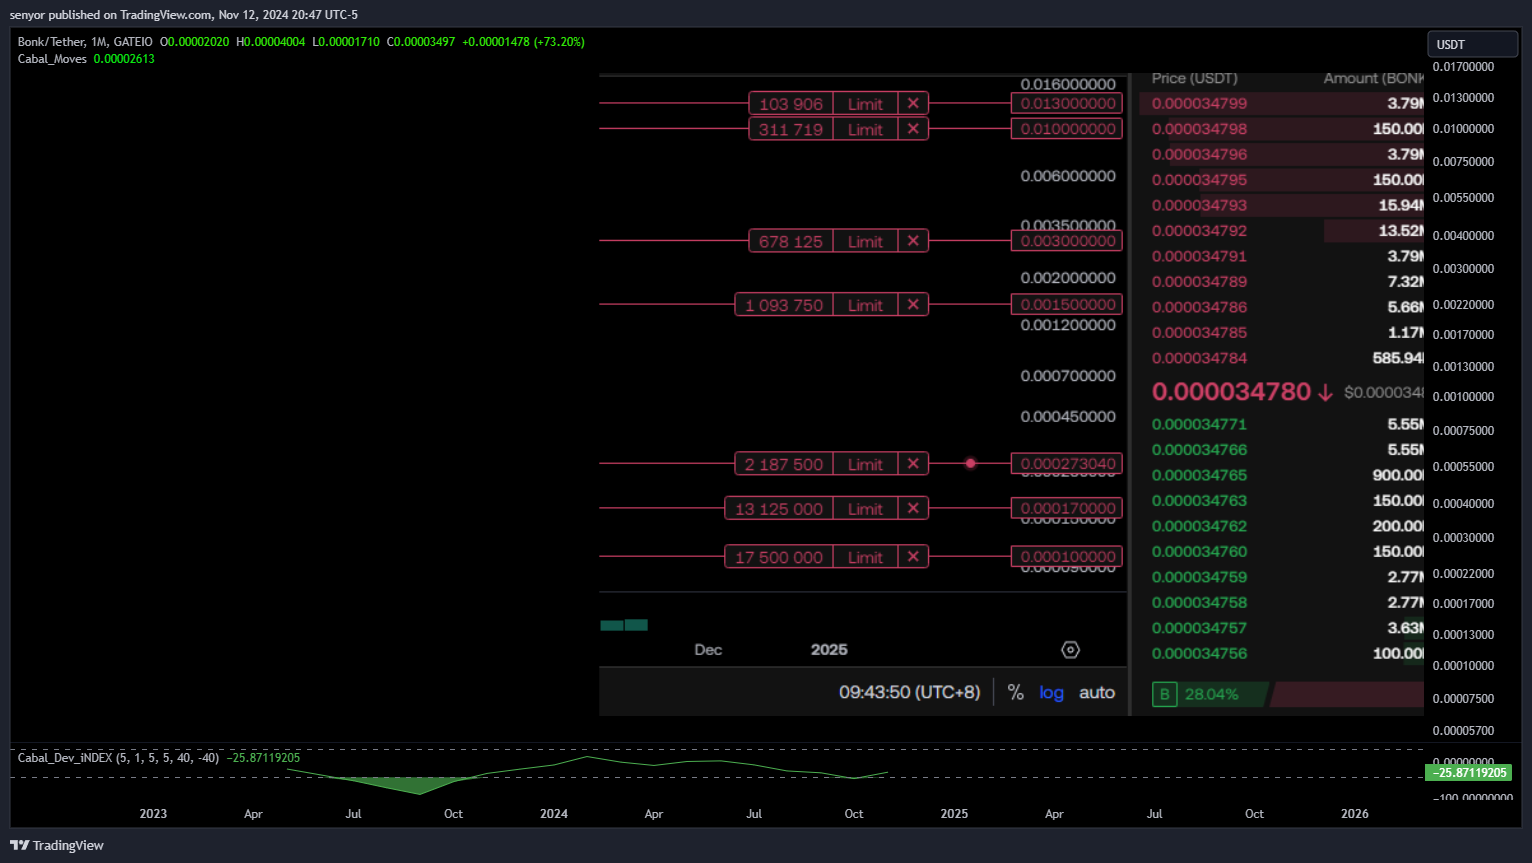Click Limit label on the 103 906 order
The image size is (1532, 863).
coord(865,104)
